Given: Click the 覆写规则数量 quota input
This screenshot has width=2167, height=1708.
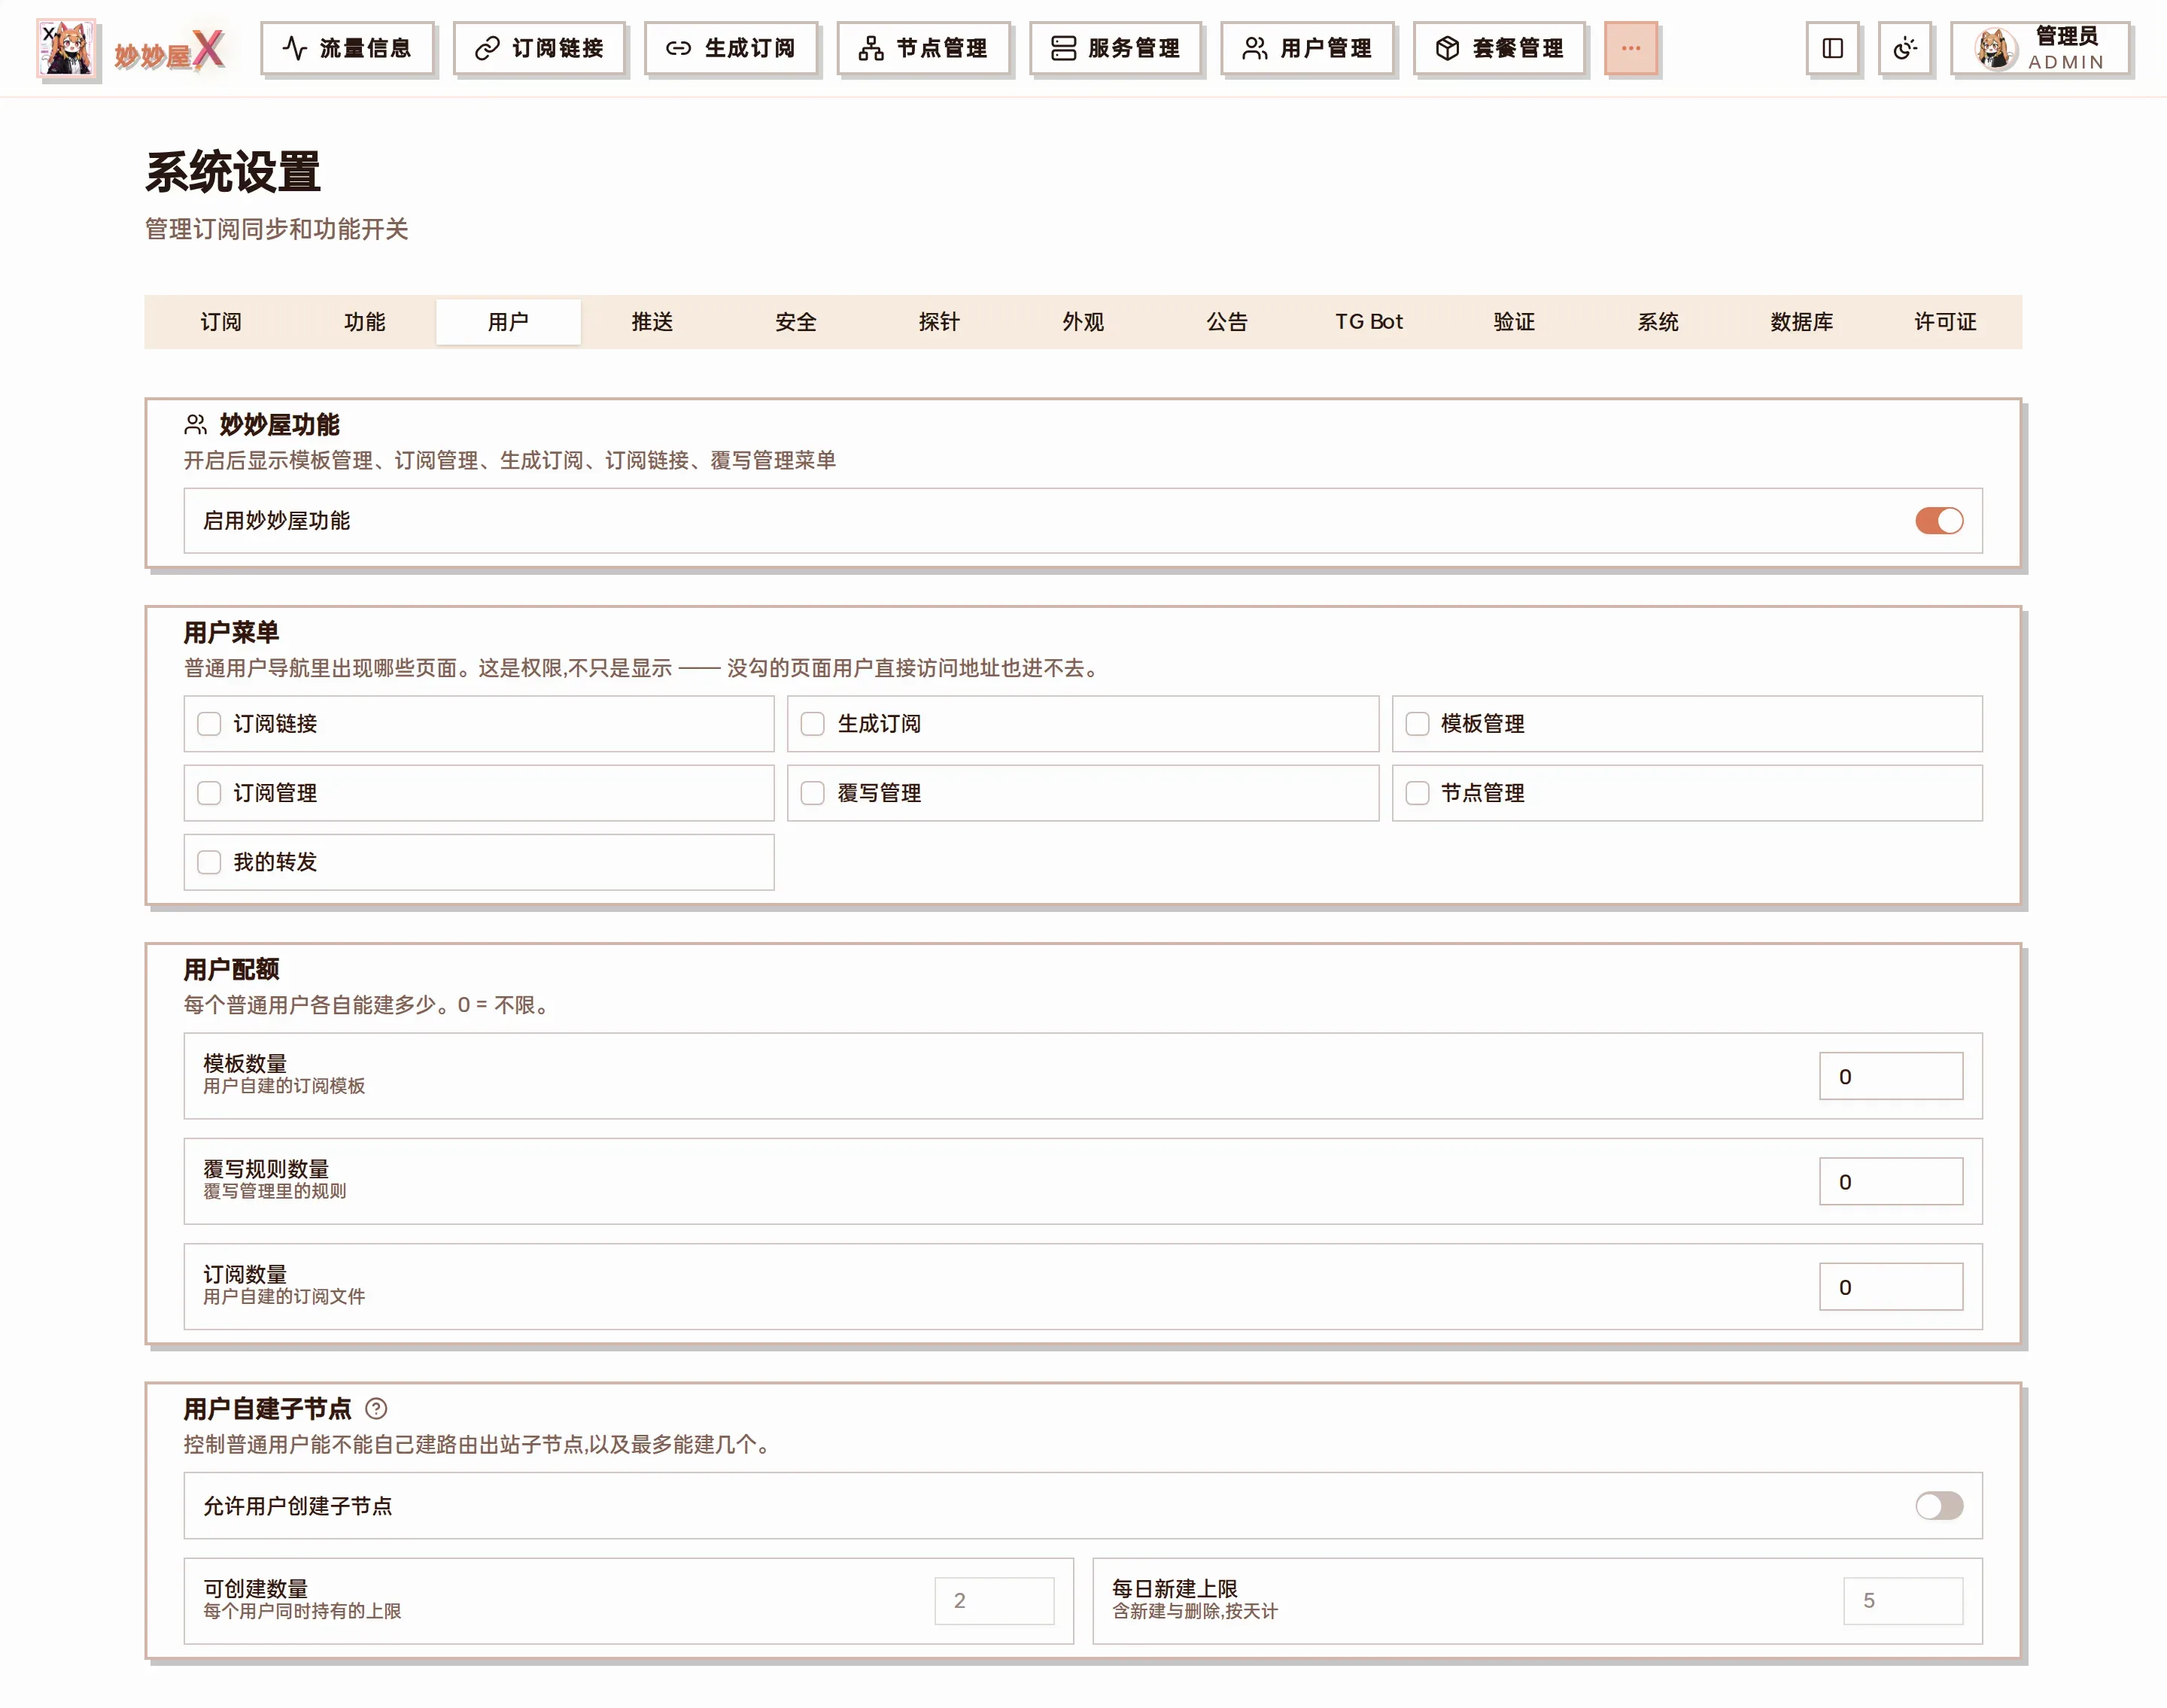Looking at the screenshot, I should pos(1891,1181).
